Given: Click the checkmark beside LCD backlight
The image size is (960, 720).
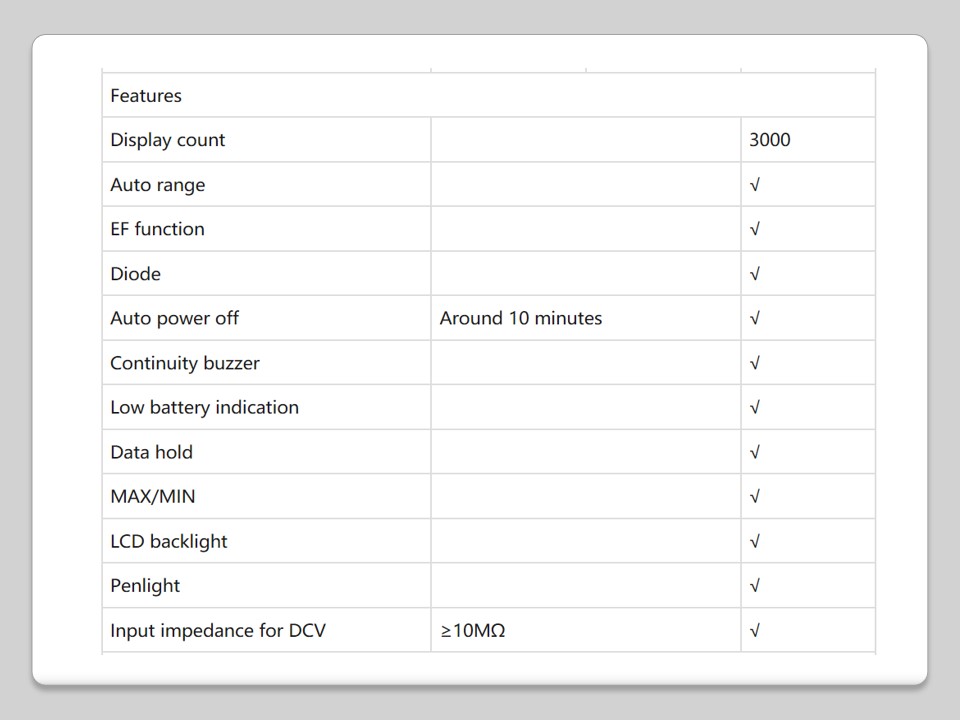Looking at the screenshot, I should (x=755, y=541).
